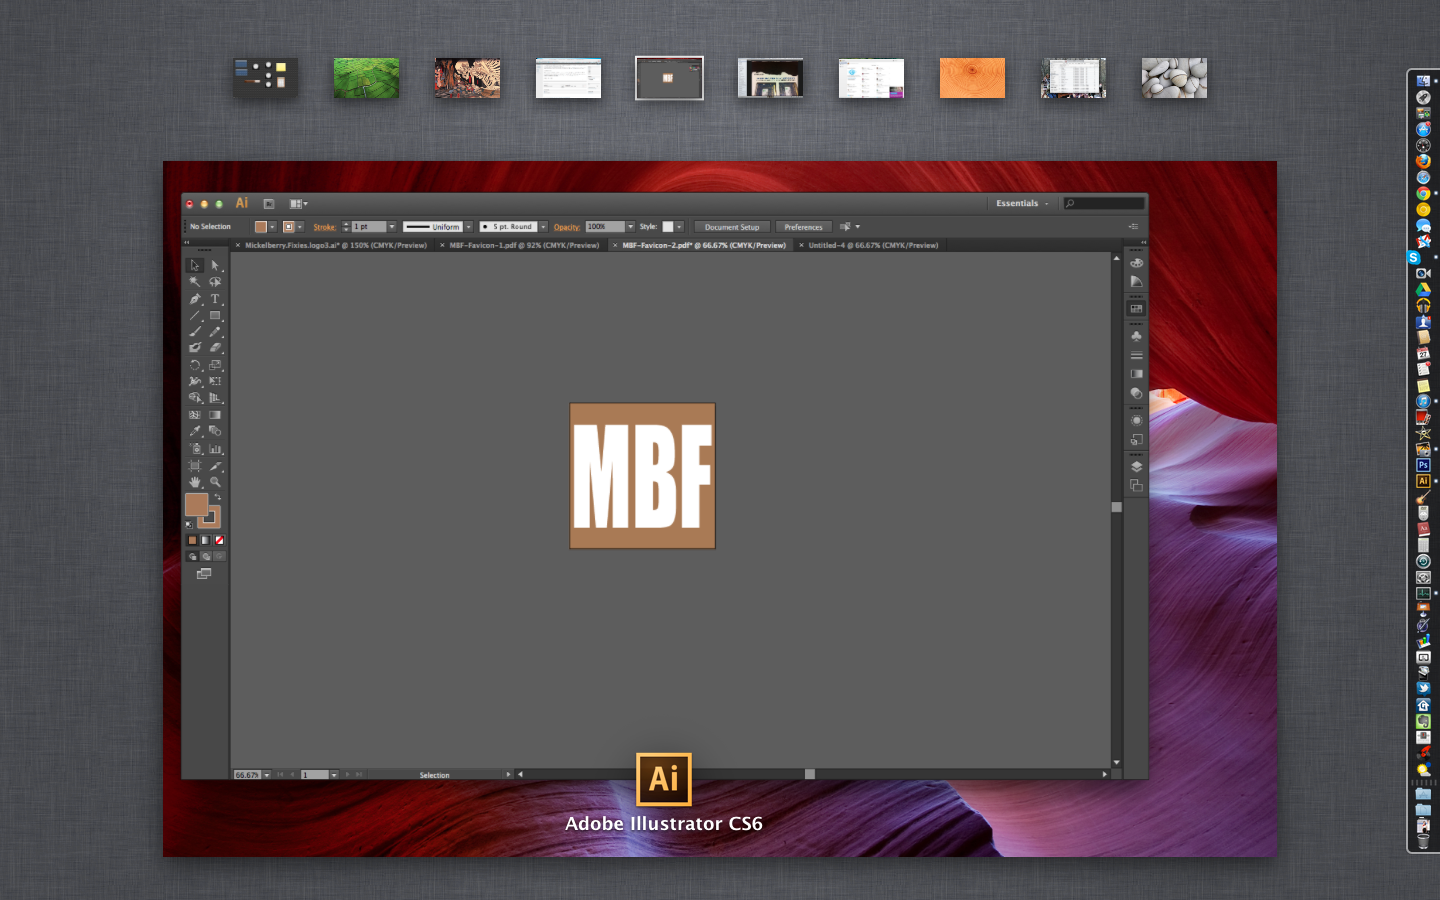Select the Hand tool

click(x=195, y=482)
